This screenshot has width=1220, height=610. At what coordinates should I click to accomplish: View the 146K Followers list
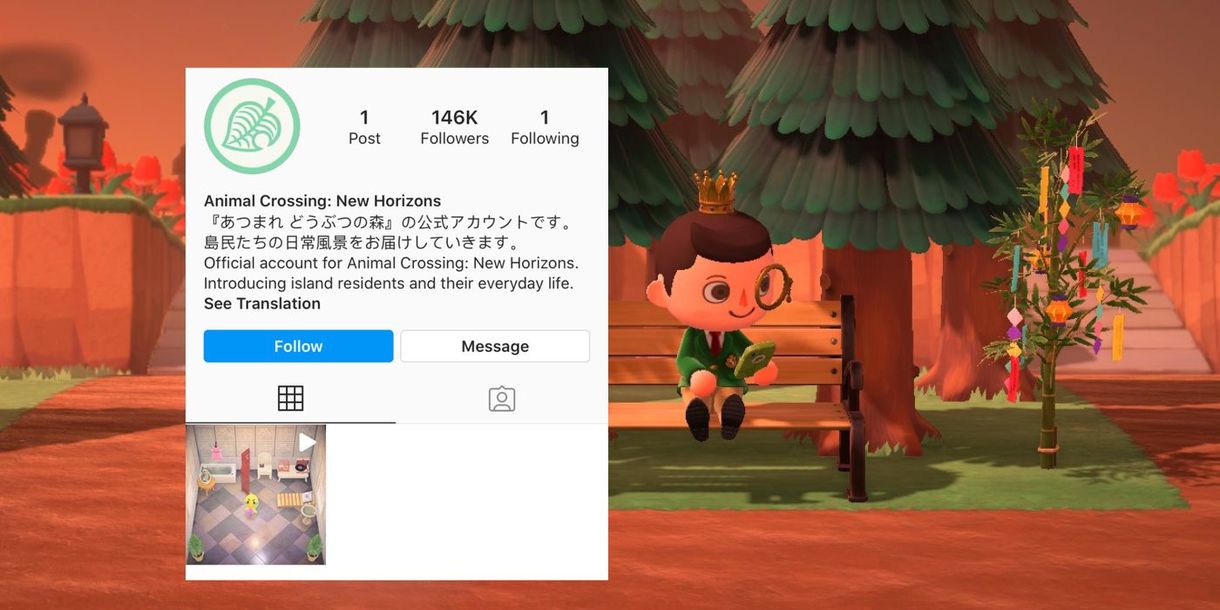click(454, 127)
